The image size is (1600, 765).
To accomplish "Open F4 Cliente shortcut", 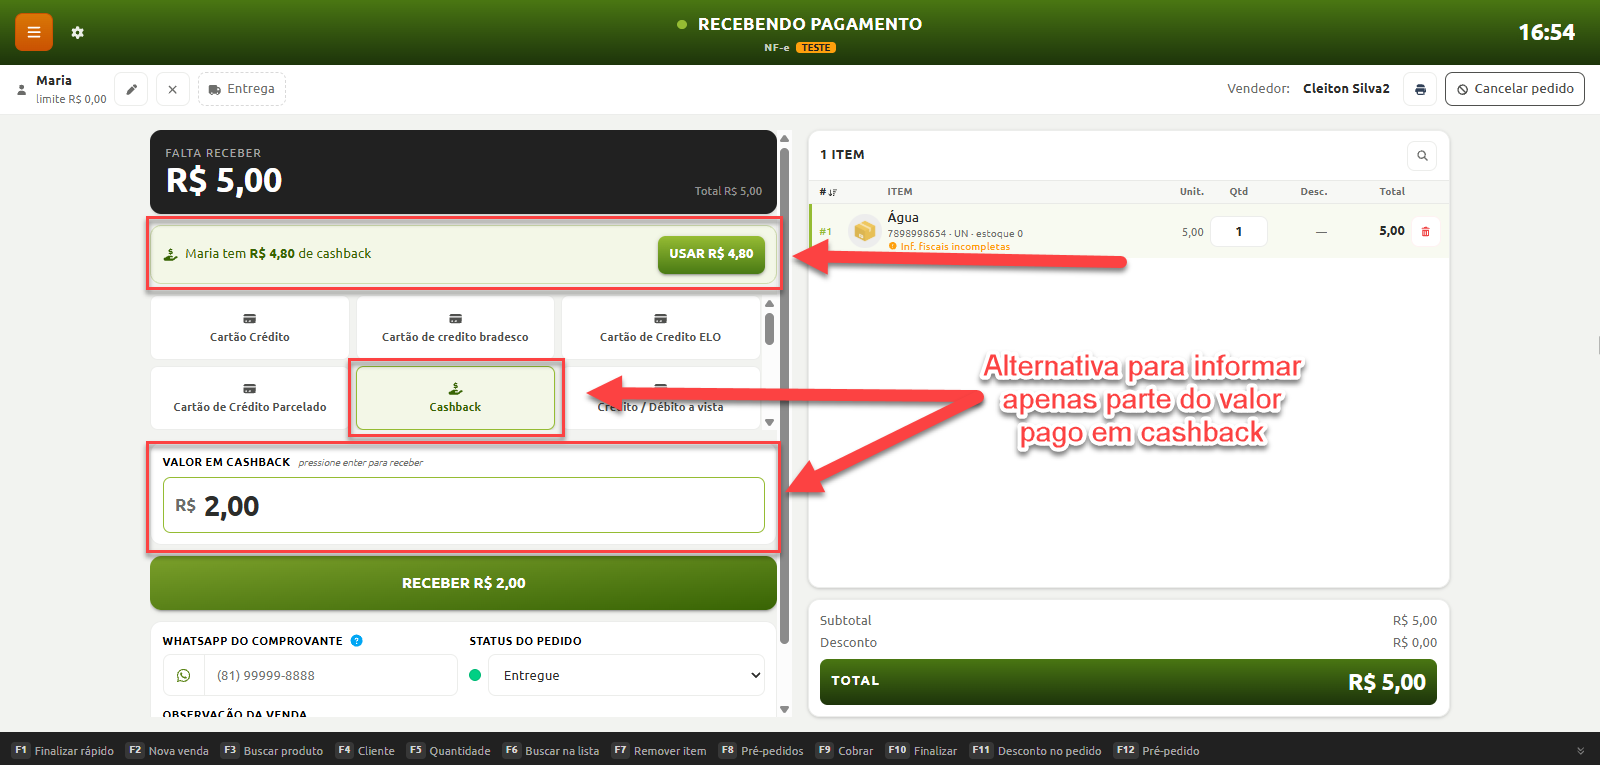I will click(365, 751).
